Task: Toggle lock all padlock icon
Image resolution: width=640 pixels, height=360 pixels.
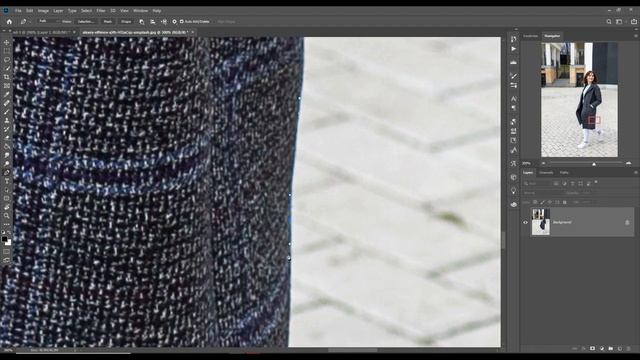Action: point(564,202)
